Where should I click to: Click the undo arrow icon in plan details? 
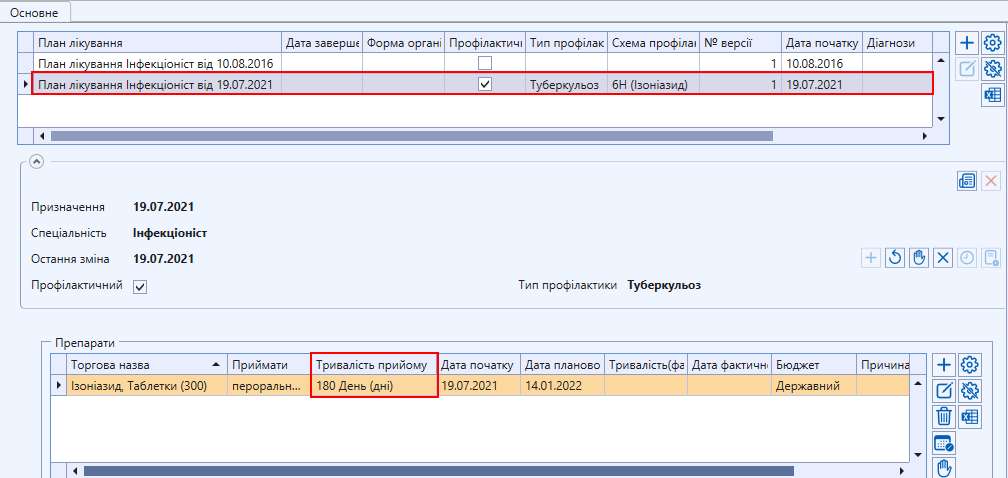coord(895,258)
